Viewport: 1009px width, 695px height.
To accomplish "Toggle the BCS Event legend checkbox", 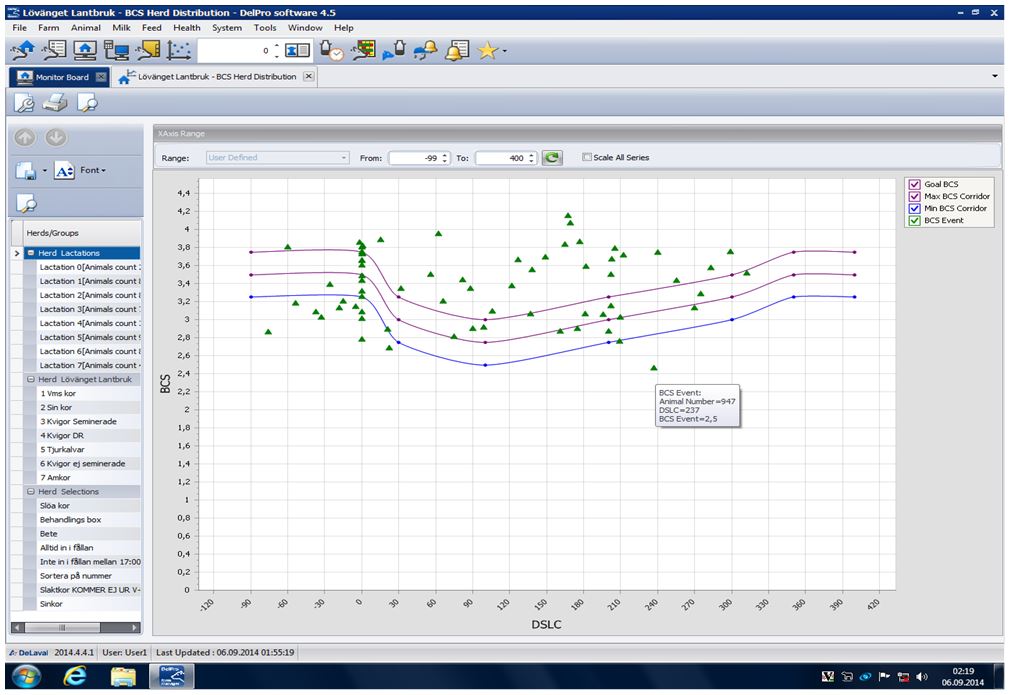I will (914, 221).
